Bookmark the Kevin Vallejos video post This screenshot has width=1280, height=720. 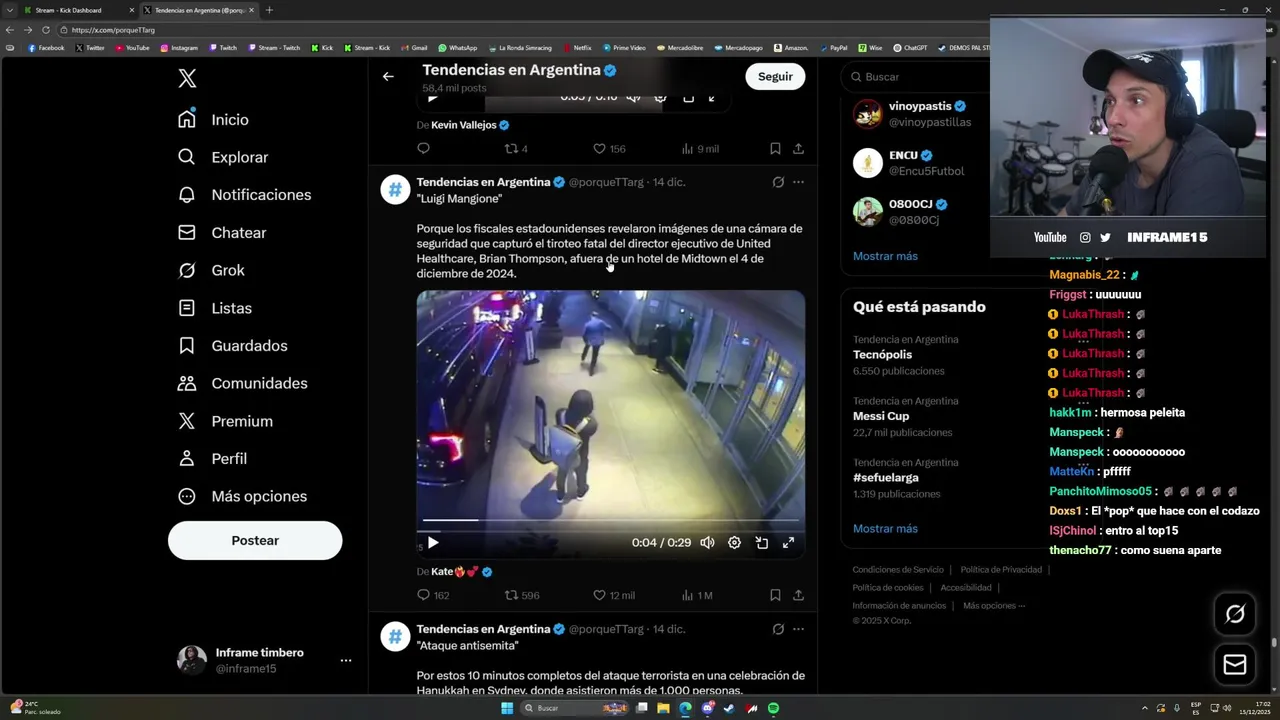[x=775, y=148]
